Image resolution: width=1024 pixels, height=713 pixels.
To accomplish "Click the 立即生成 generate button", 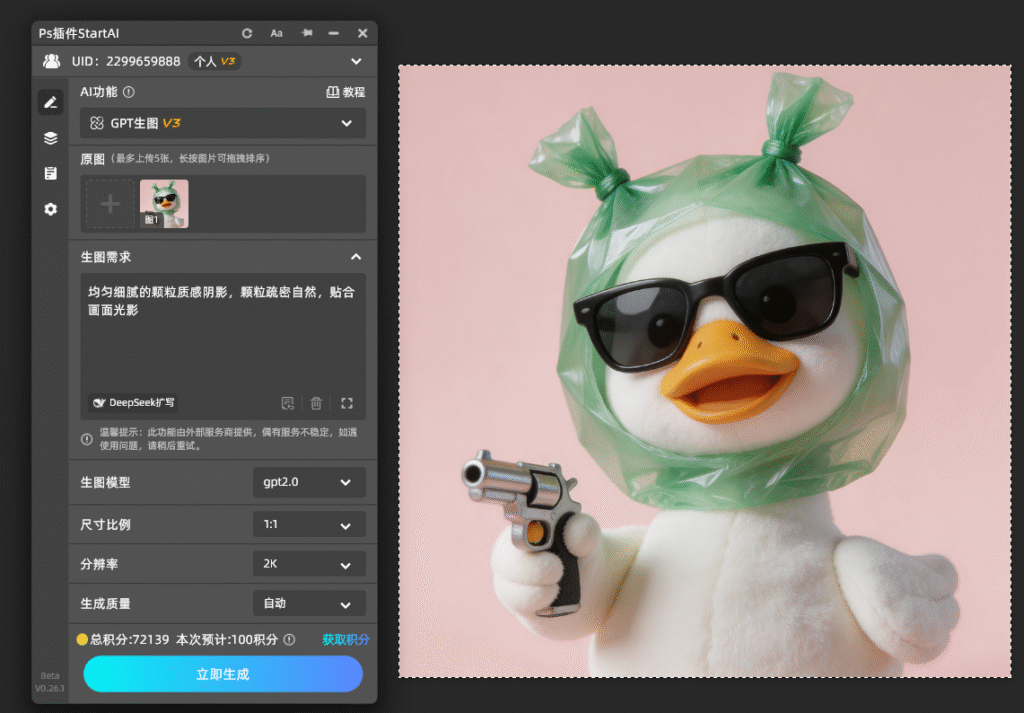I will 223,674.
